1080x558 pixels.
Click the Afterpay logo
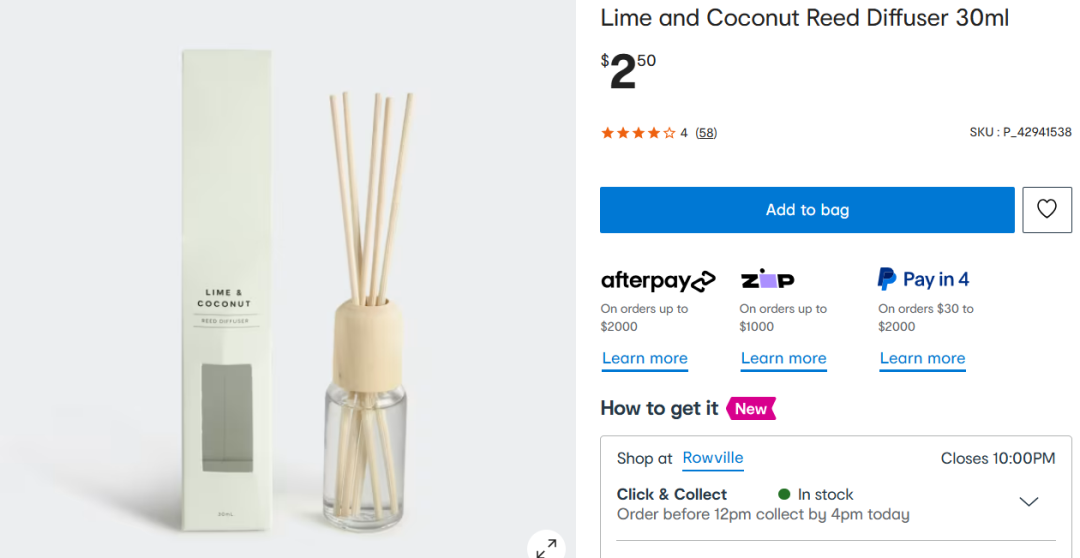657,280
